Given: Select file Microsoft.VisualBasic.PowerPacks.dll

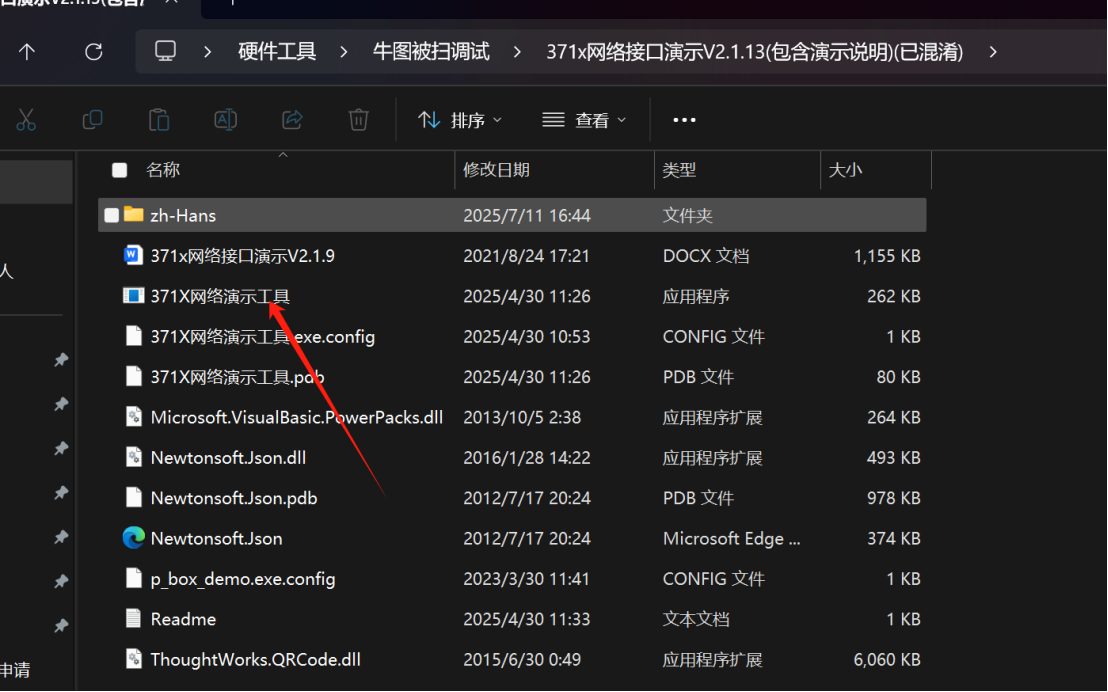Looking at the screenshot, I should (x=297, y=417).
